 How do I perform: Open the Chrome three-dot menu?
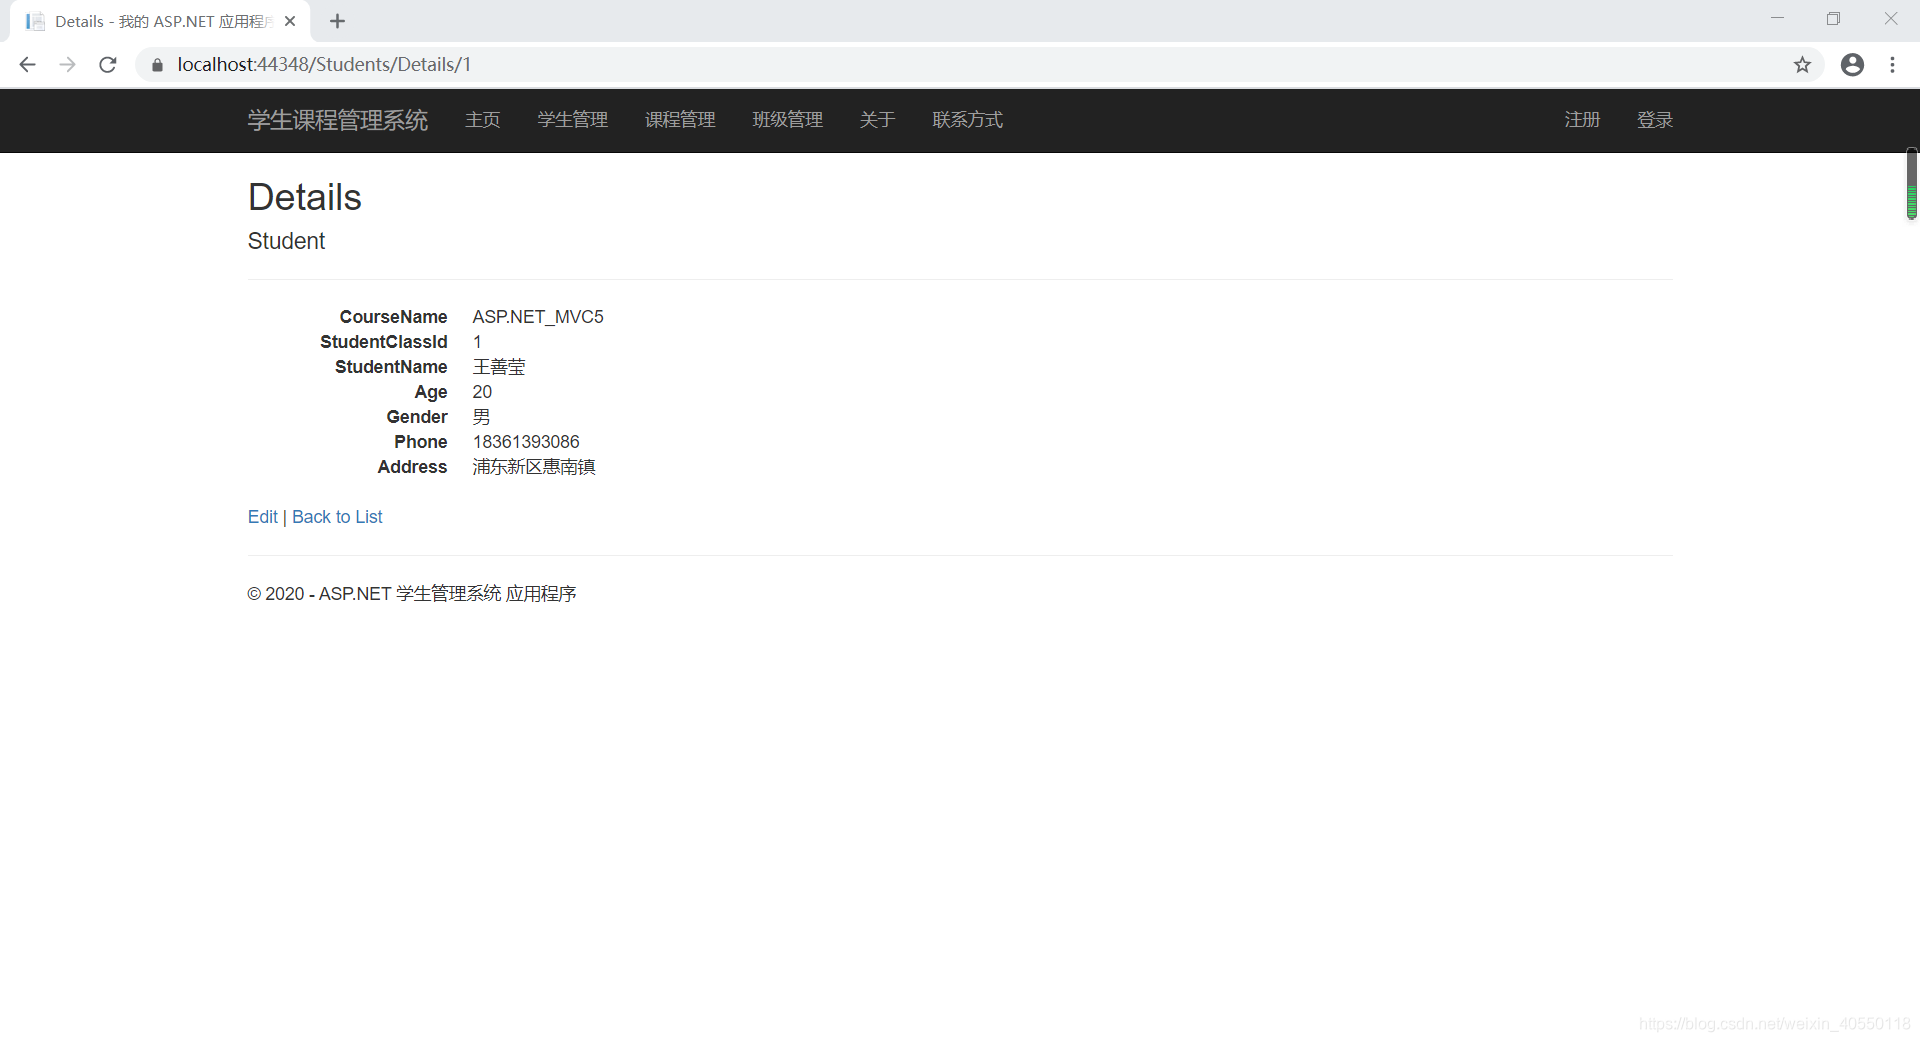pos(1892,65)
